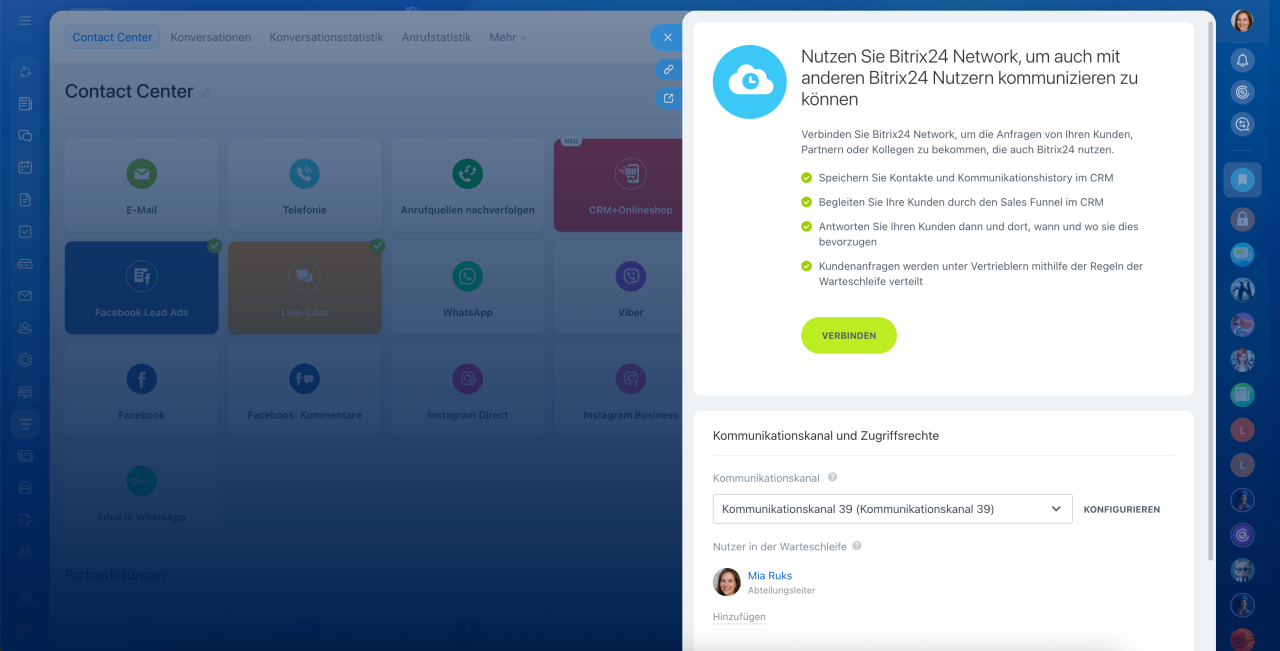Open notifications bell icon
This screenshot has height=651, width=1280.
click(x=1242, y=60)
